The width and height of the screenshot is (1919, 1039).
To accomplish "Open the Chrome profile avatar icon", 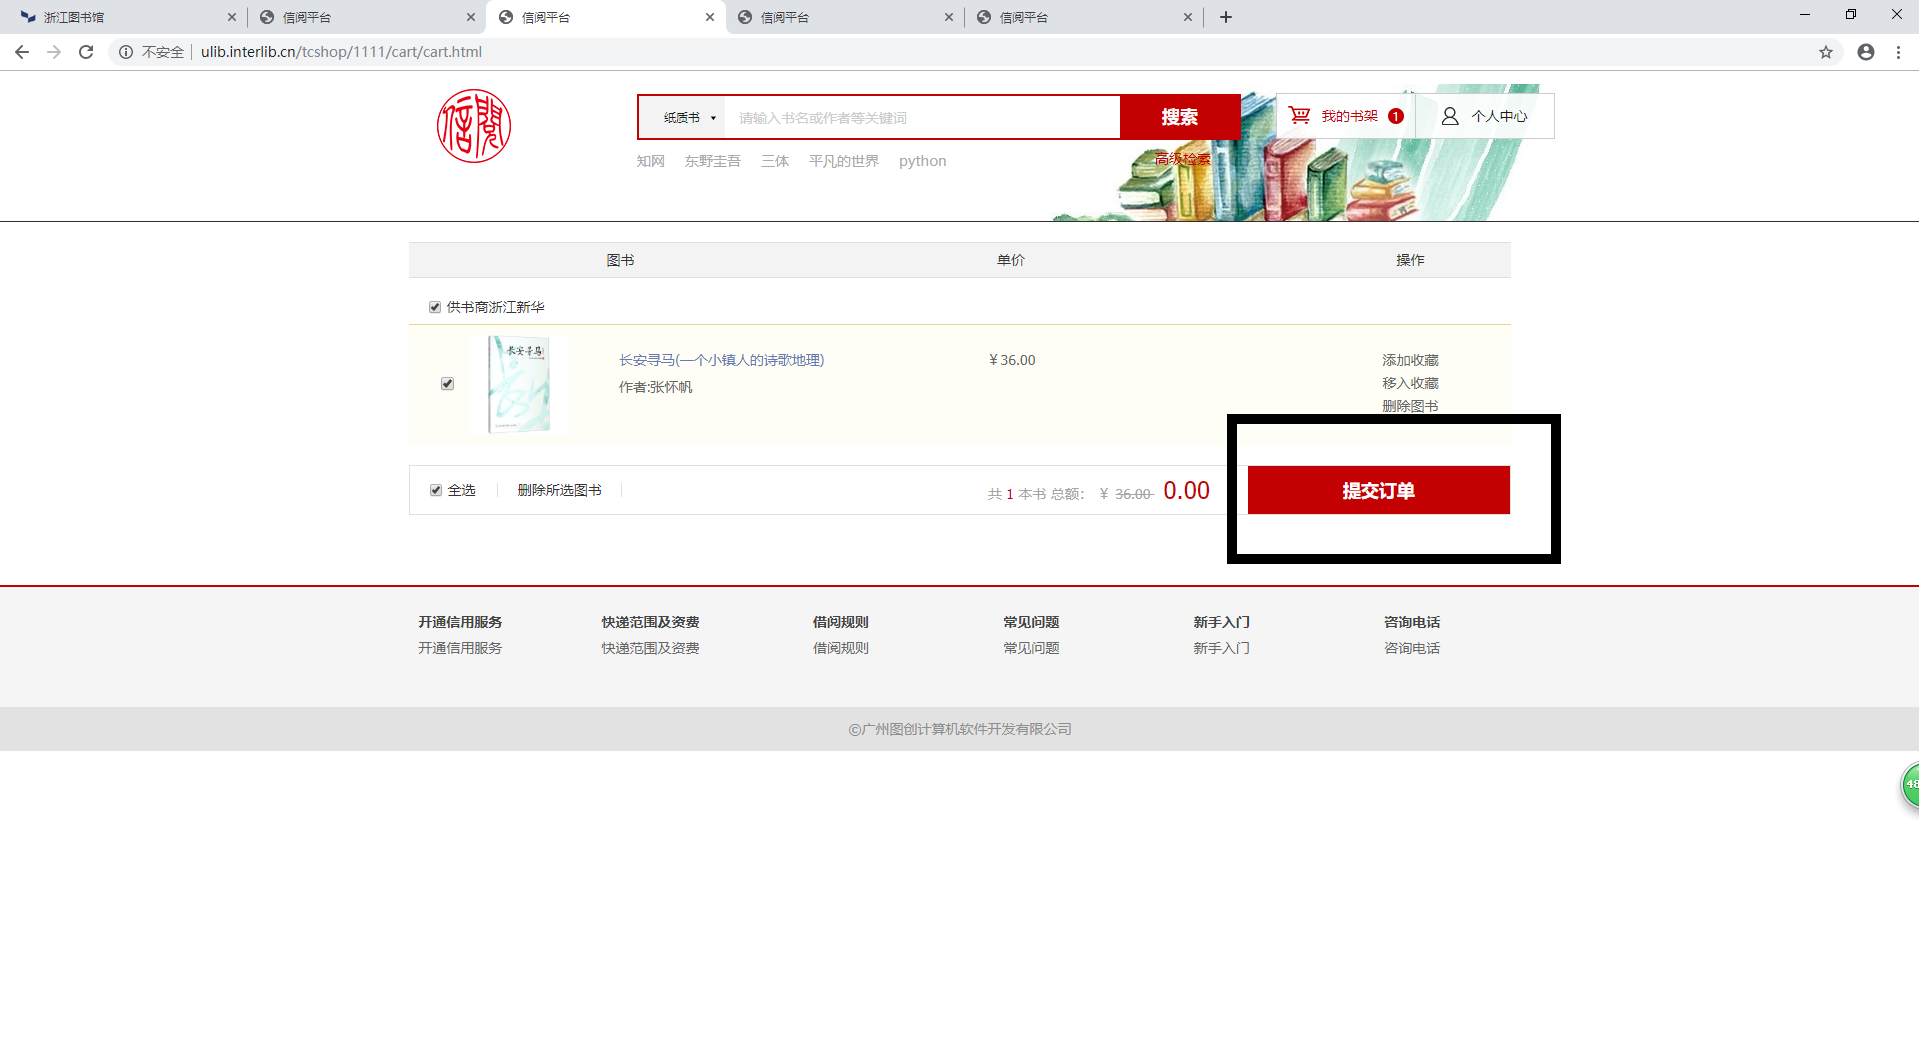I will [1865, 52].
